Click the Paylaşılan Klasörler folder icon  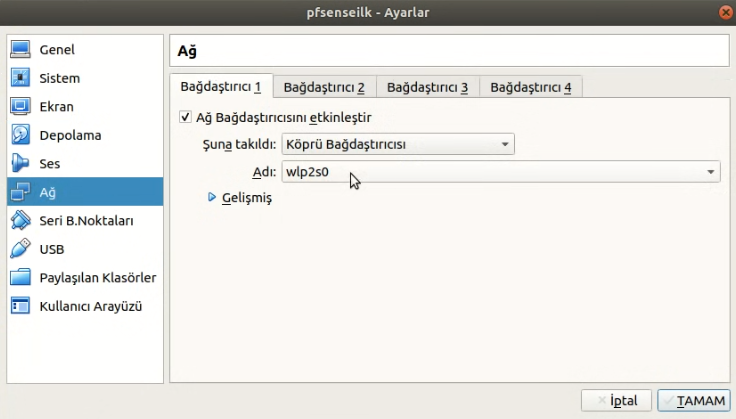[20, 277]
